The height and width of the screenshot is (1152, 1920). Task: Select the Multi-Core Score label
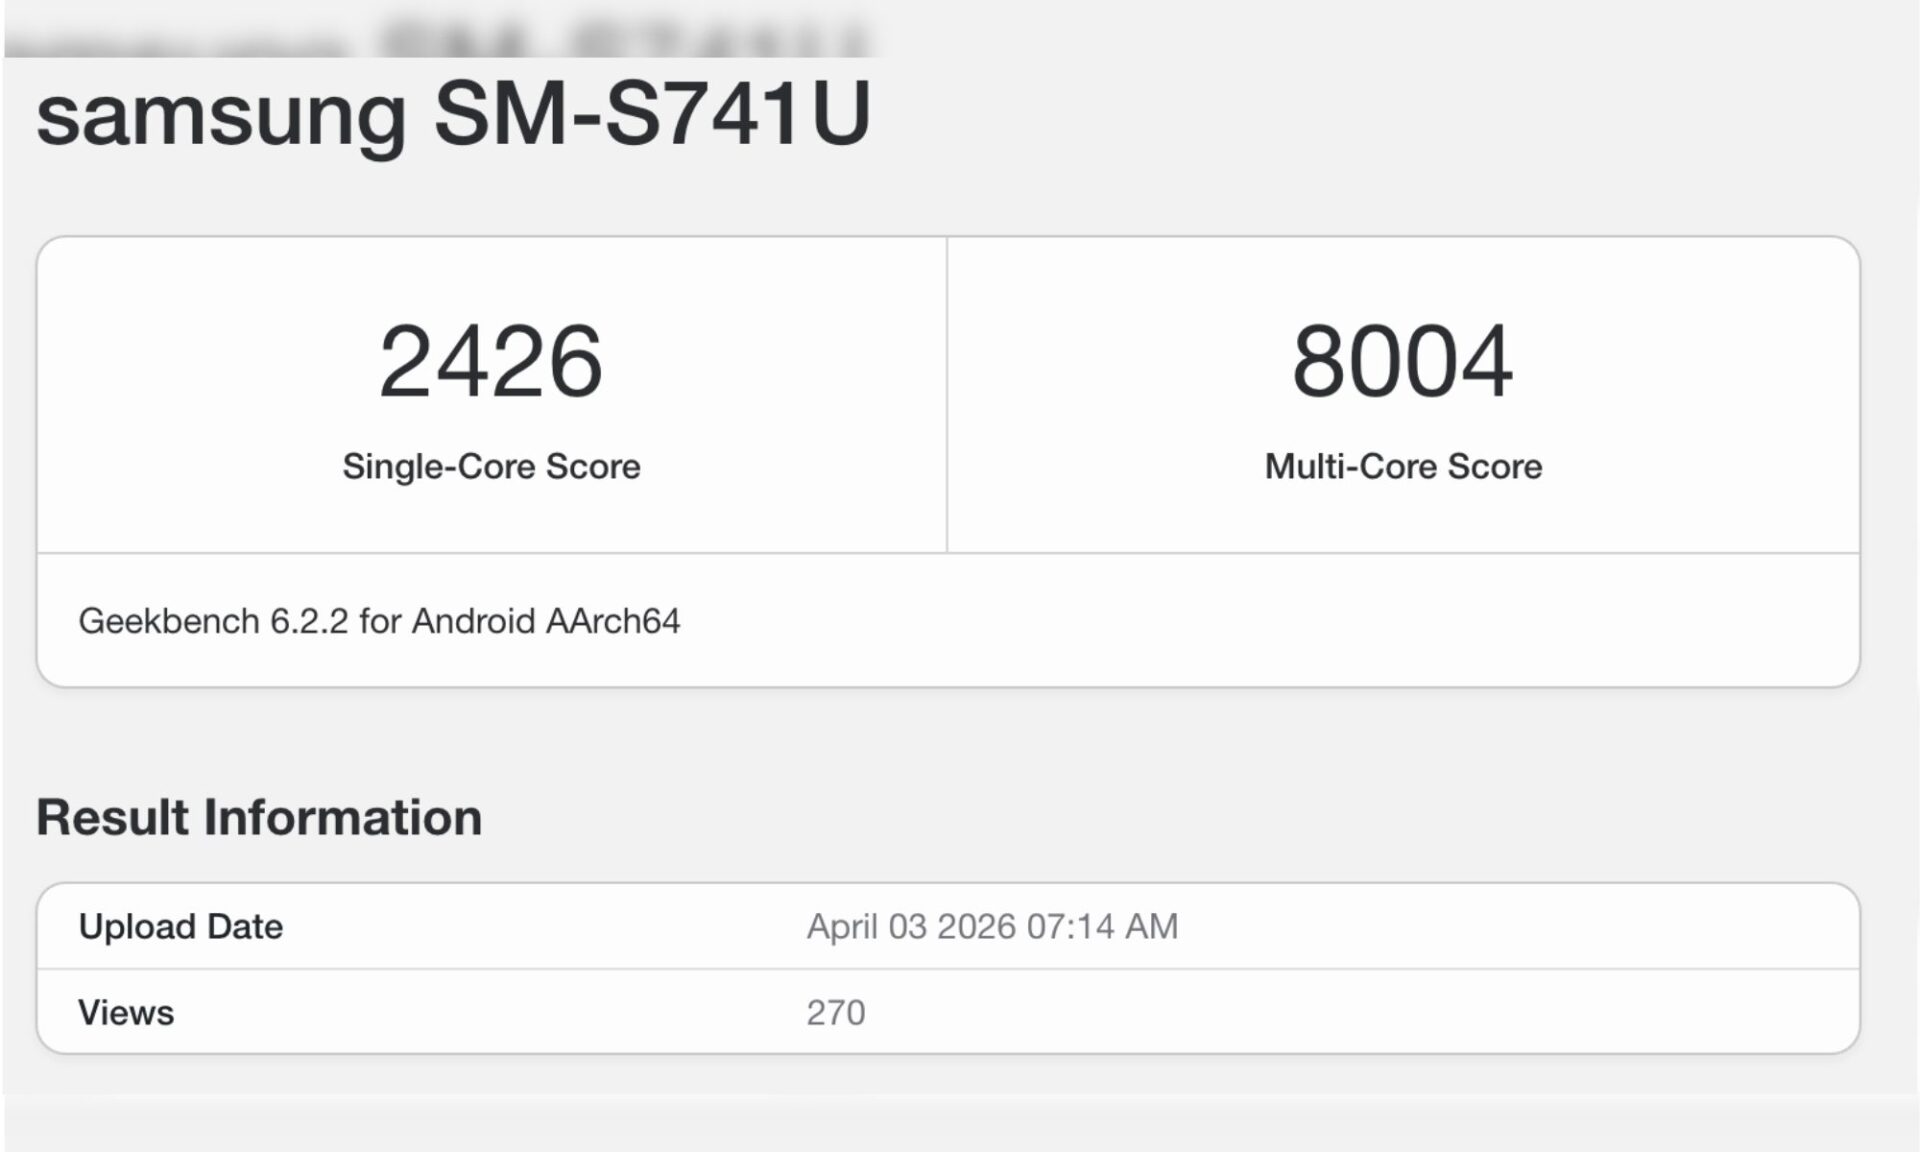click(1403, 466)
